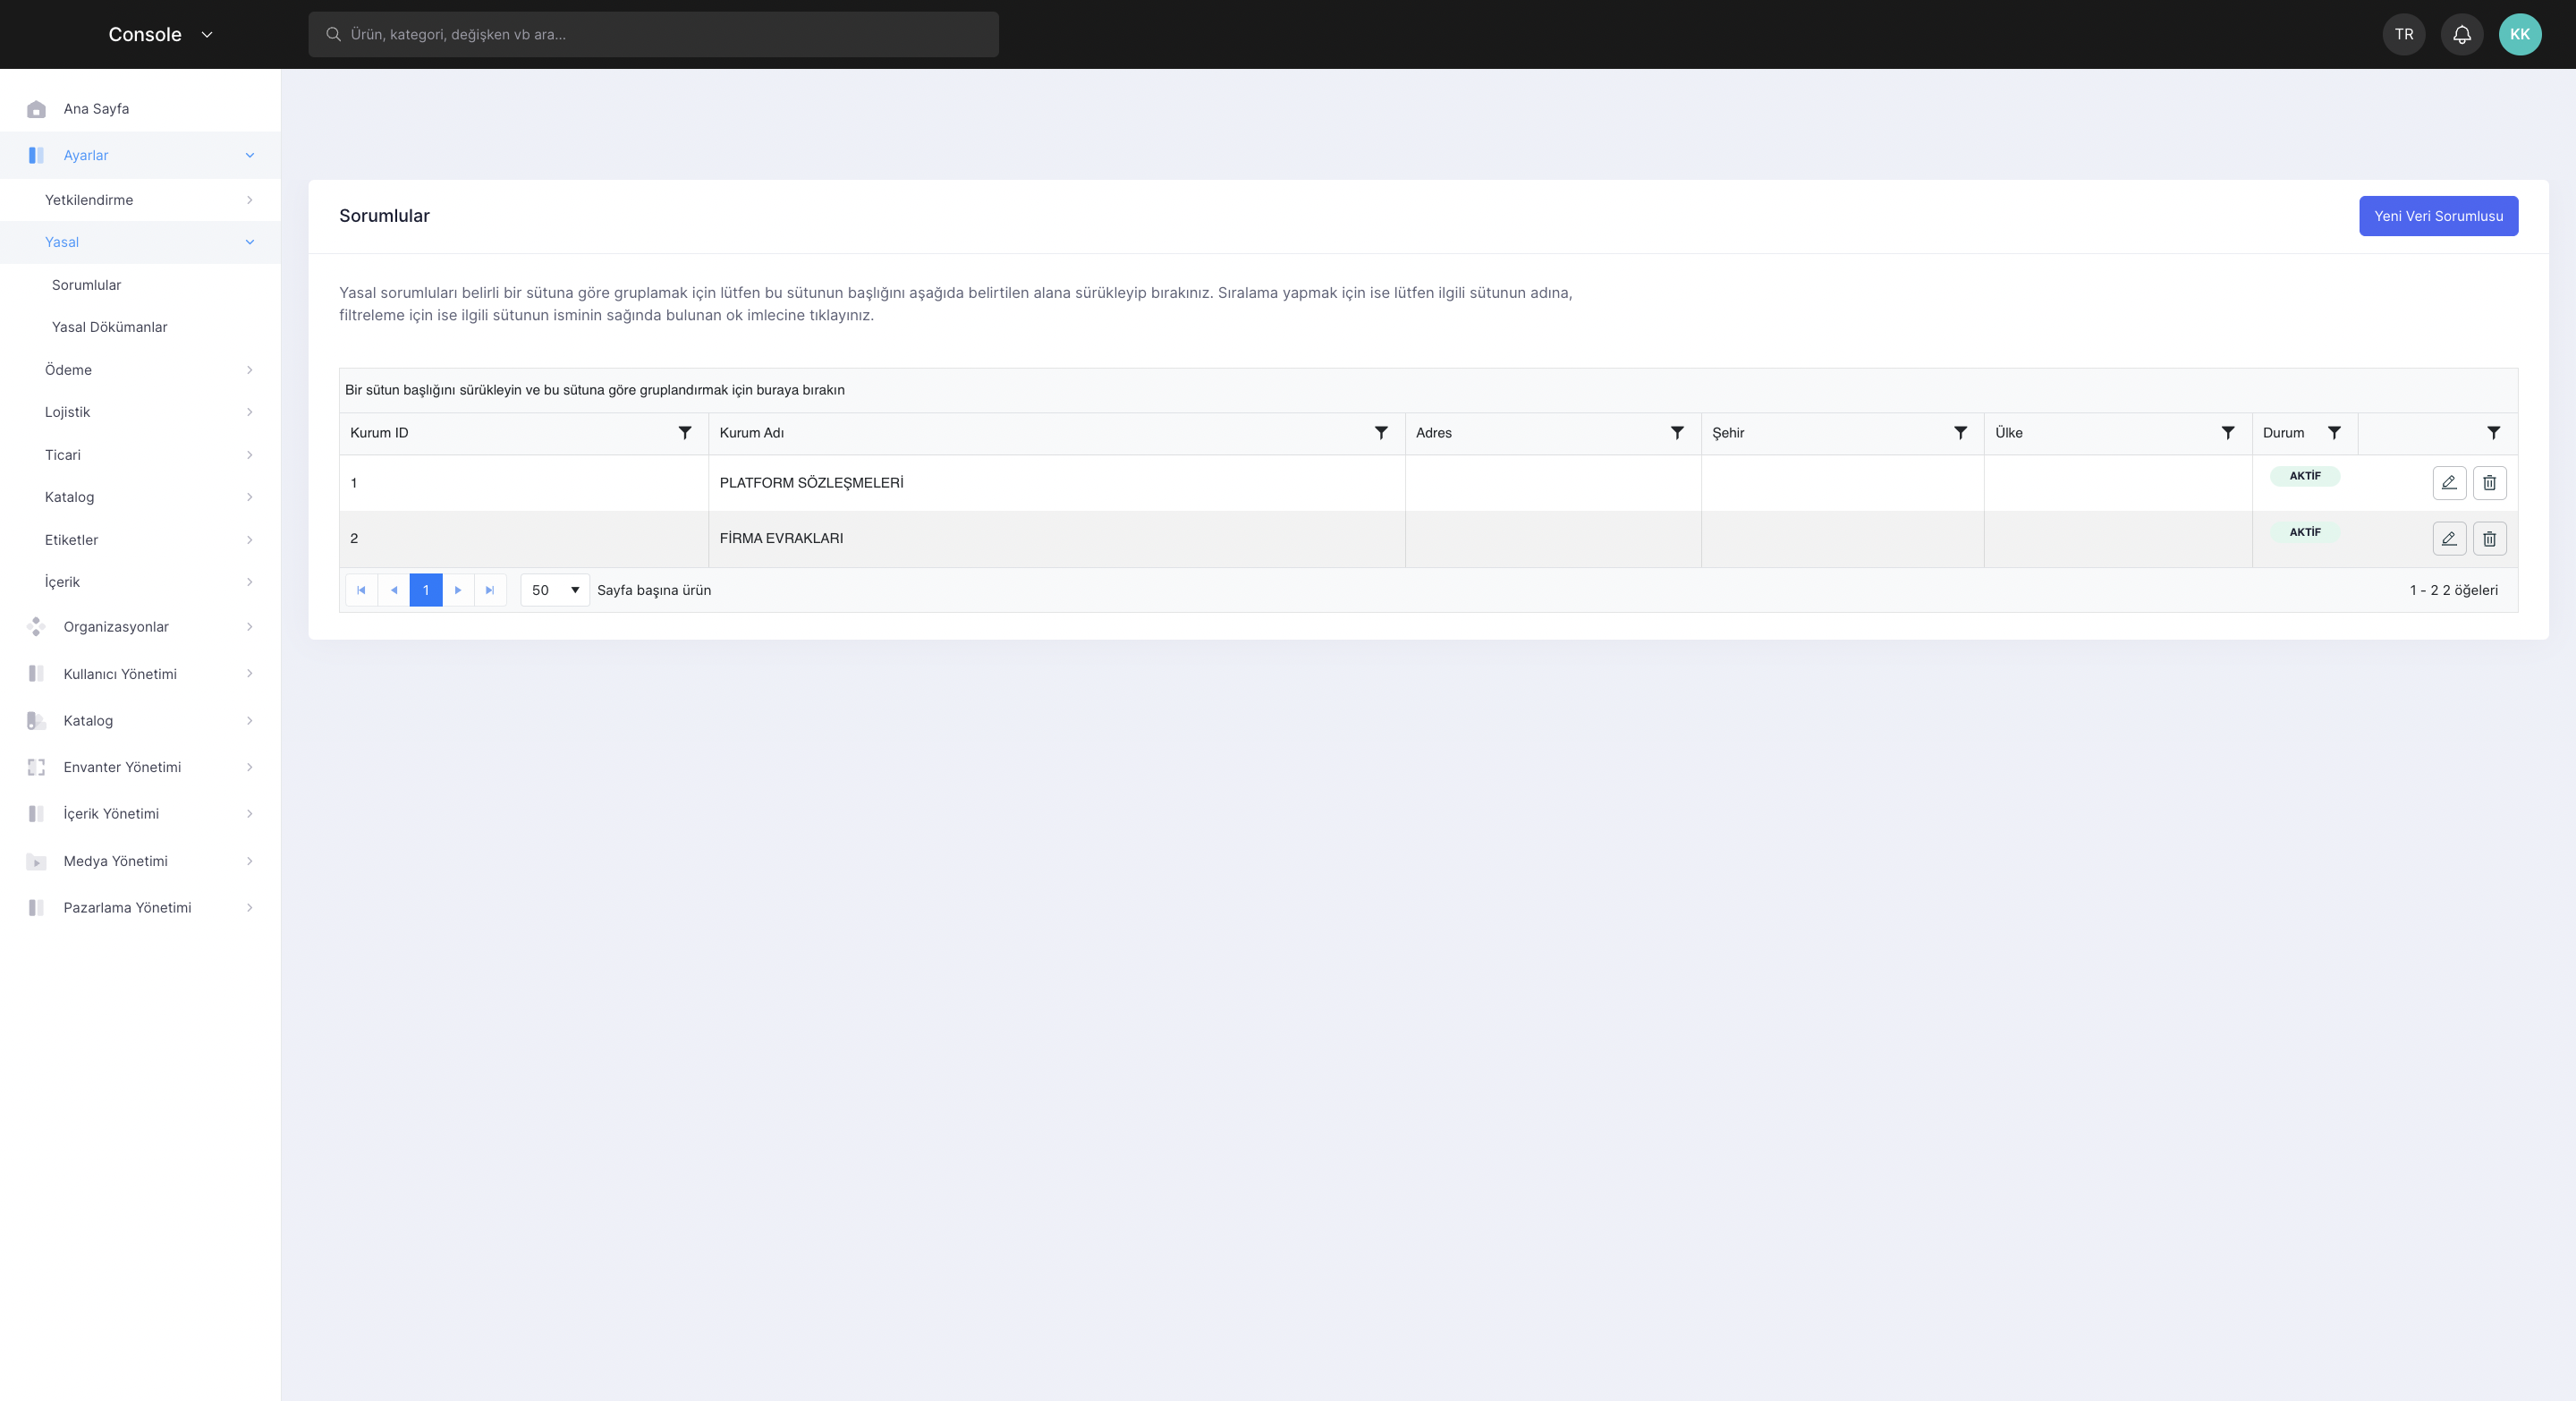This screenshot has width=2576, height=1401.
Task: Sort by the Adres header
Action: [x=1433, y=433]
